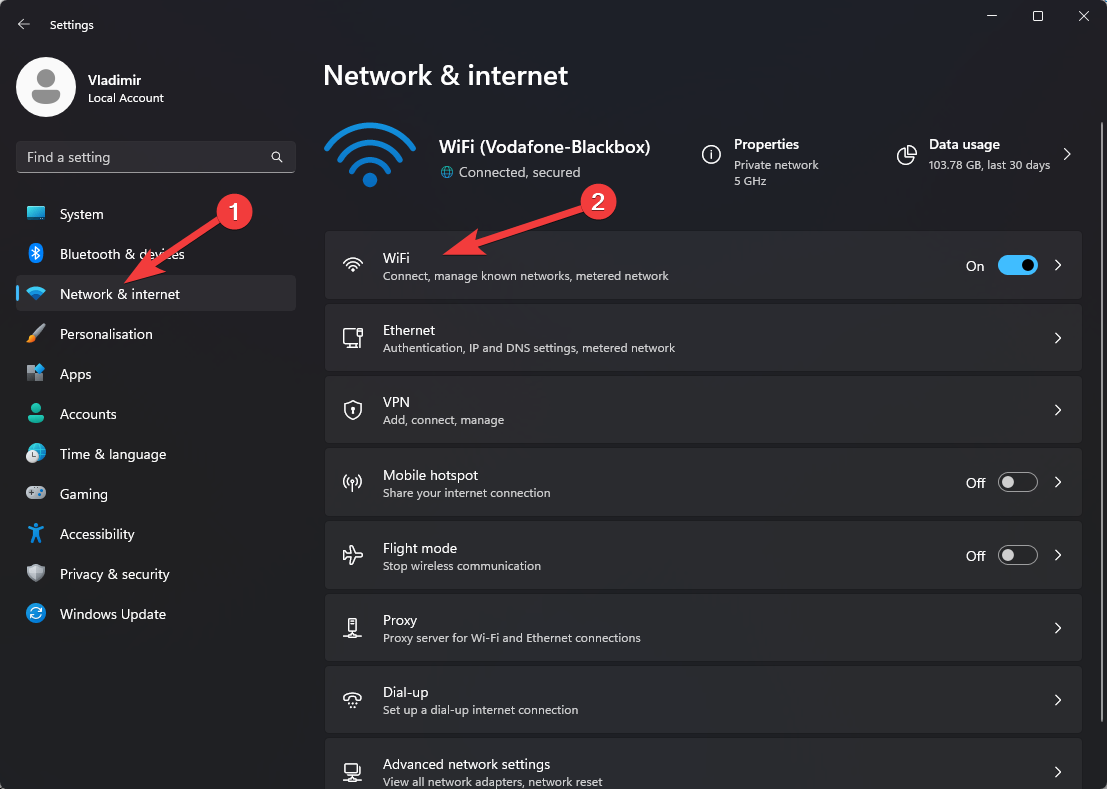Expand the VPN row chevron

pyautogui.click(x=1058, y=411)
